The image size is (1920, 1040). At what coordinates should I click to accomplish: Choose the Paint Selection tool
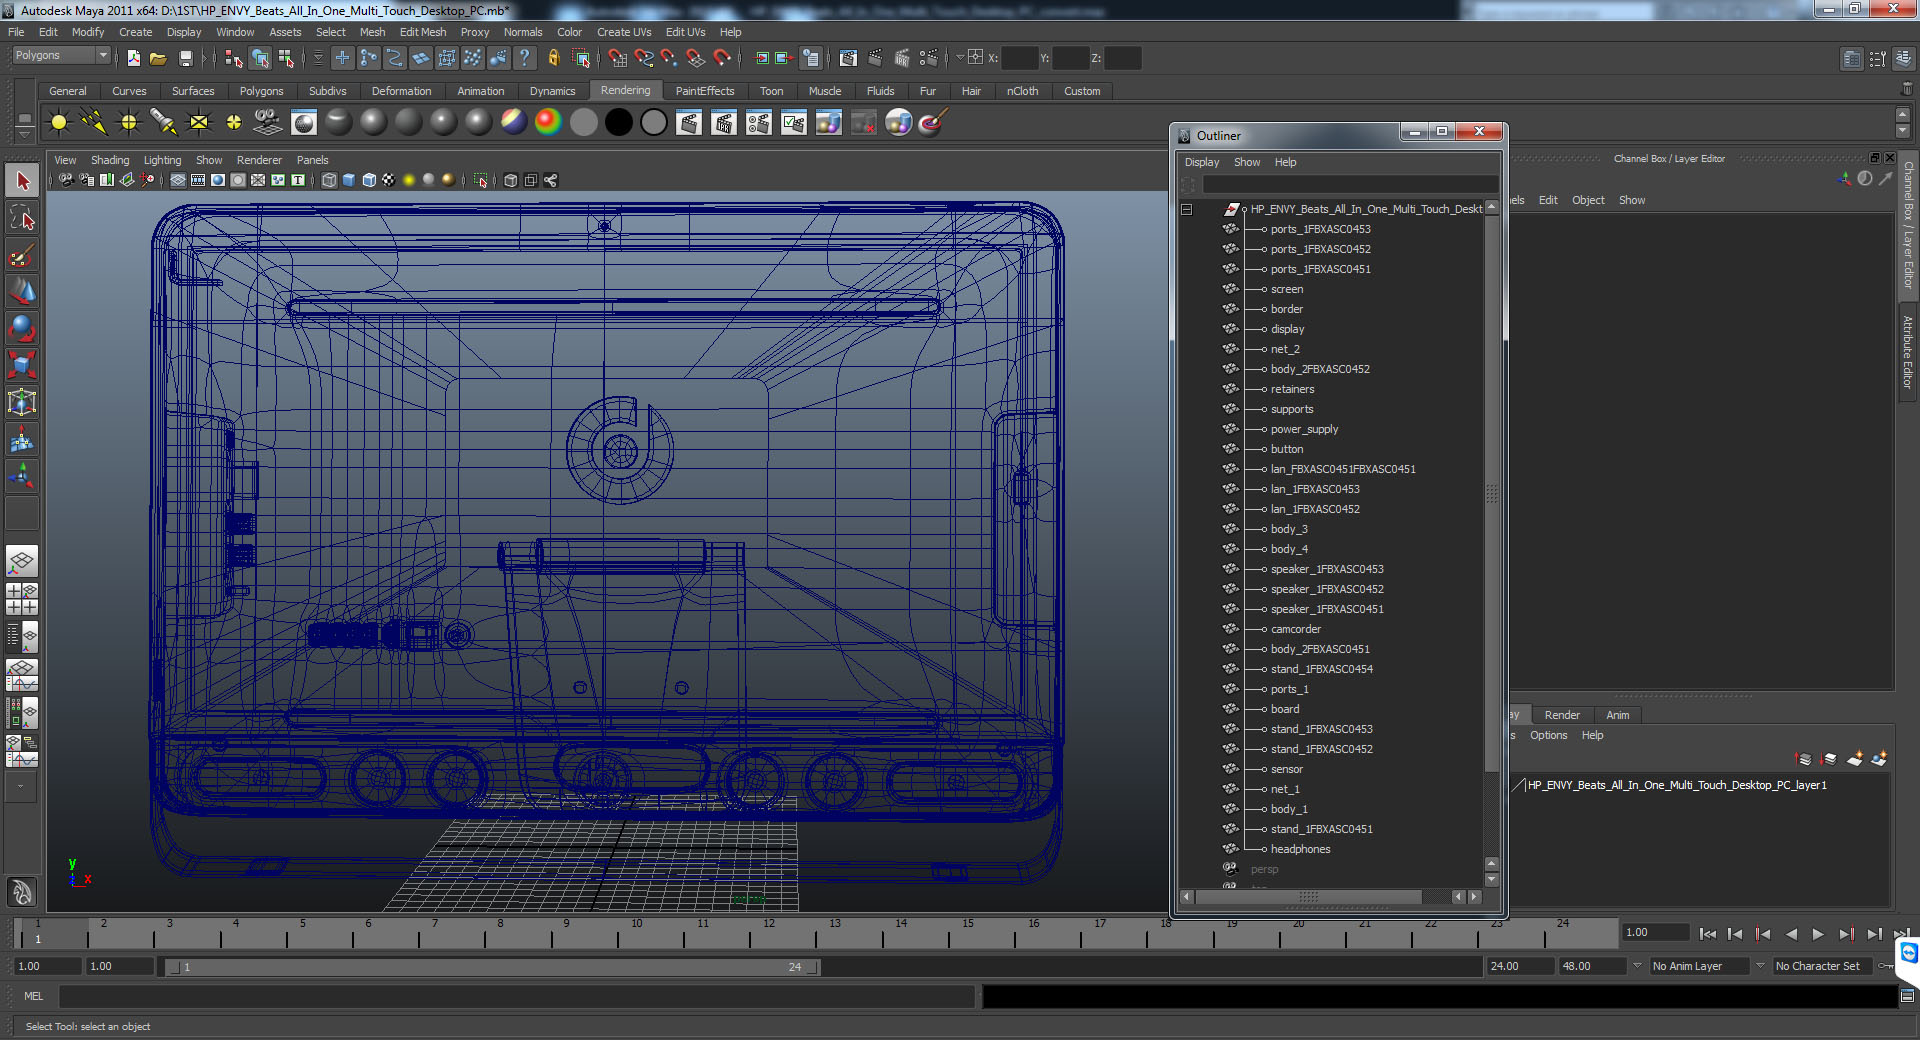coord(22,255)
